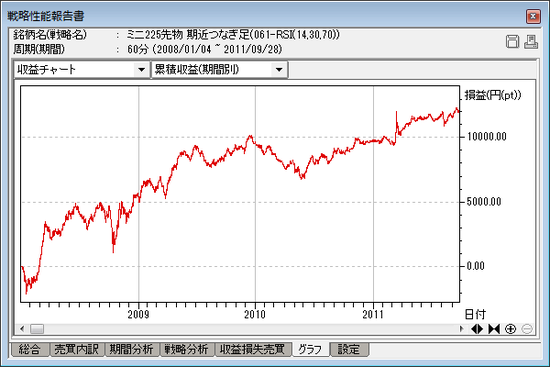550x367 pixels.
Task: Click the 損益(円(pt)) axis title
Action: point(493,95)
